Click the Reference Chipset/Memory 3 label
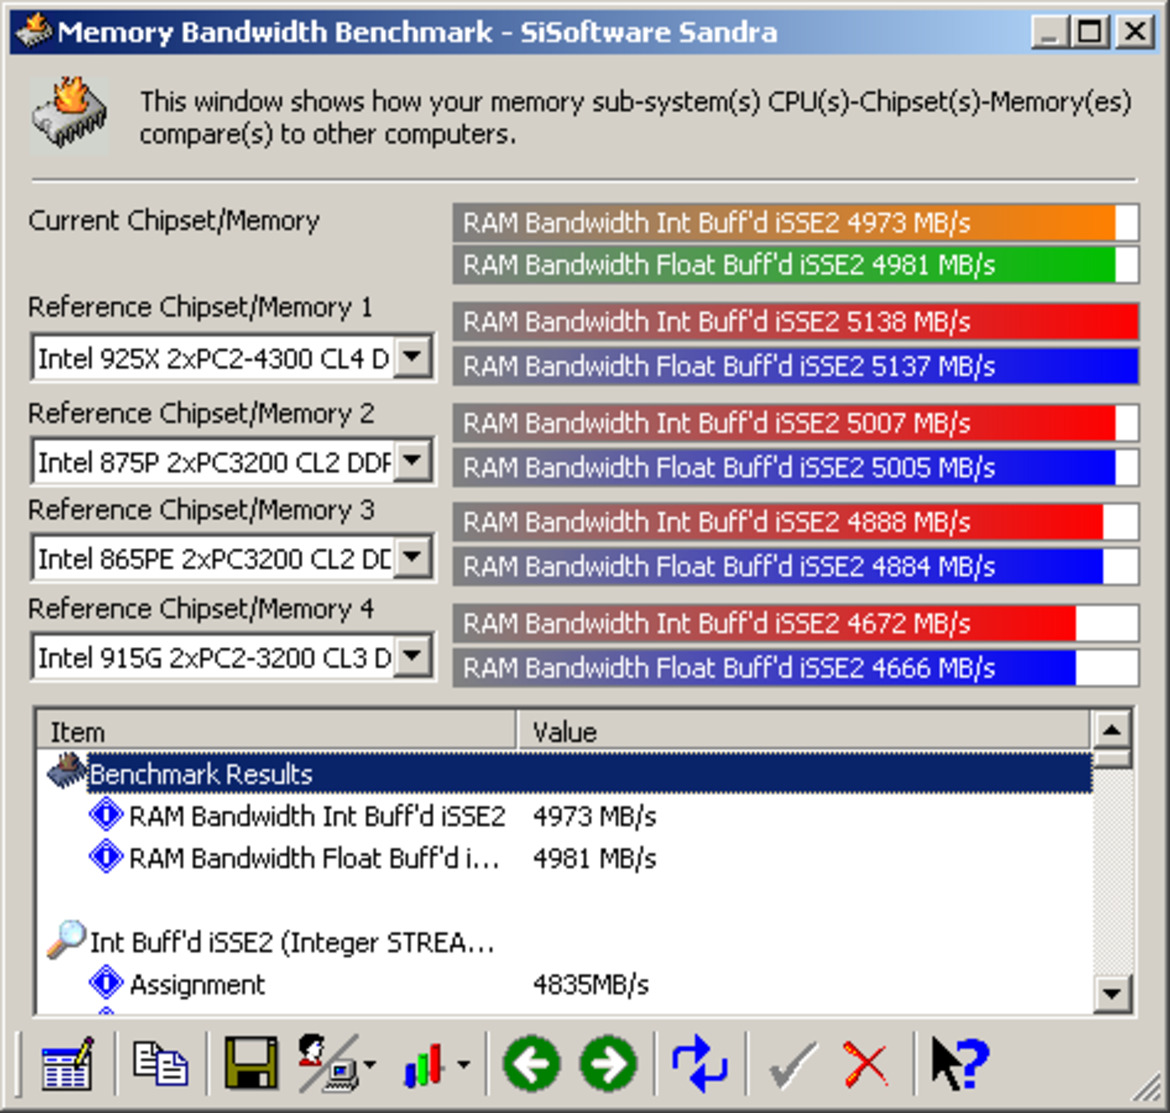Image resolution: width=1170 pixels, height=1113 pixels. 201,510
